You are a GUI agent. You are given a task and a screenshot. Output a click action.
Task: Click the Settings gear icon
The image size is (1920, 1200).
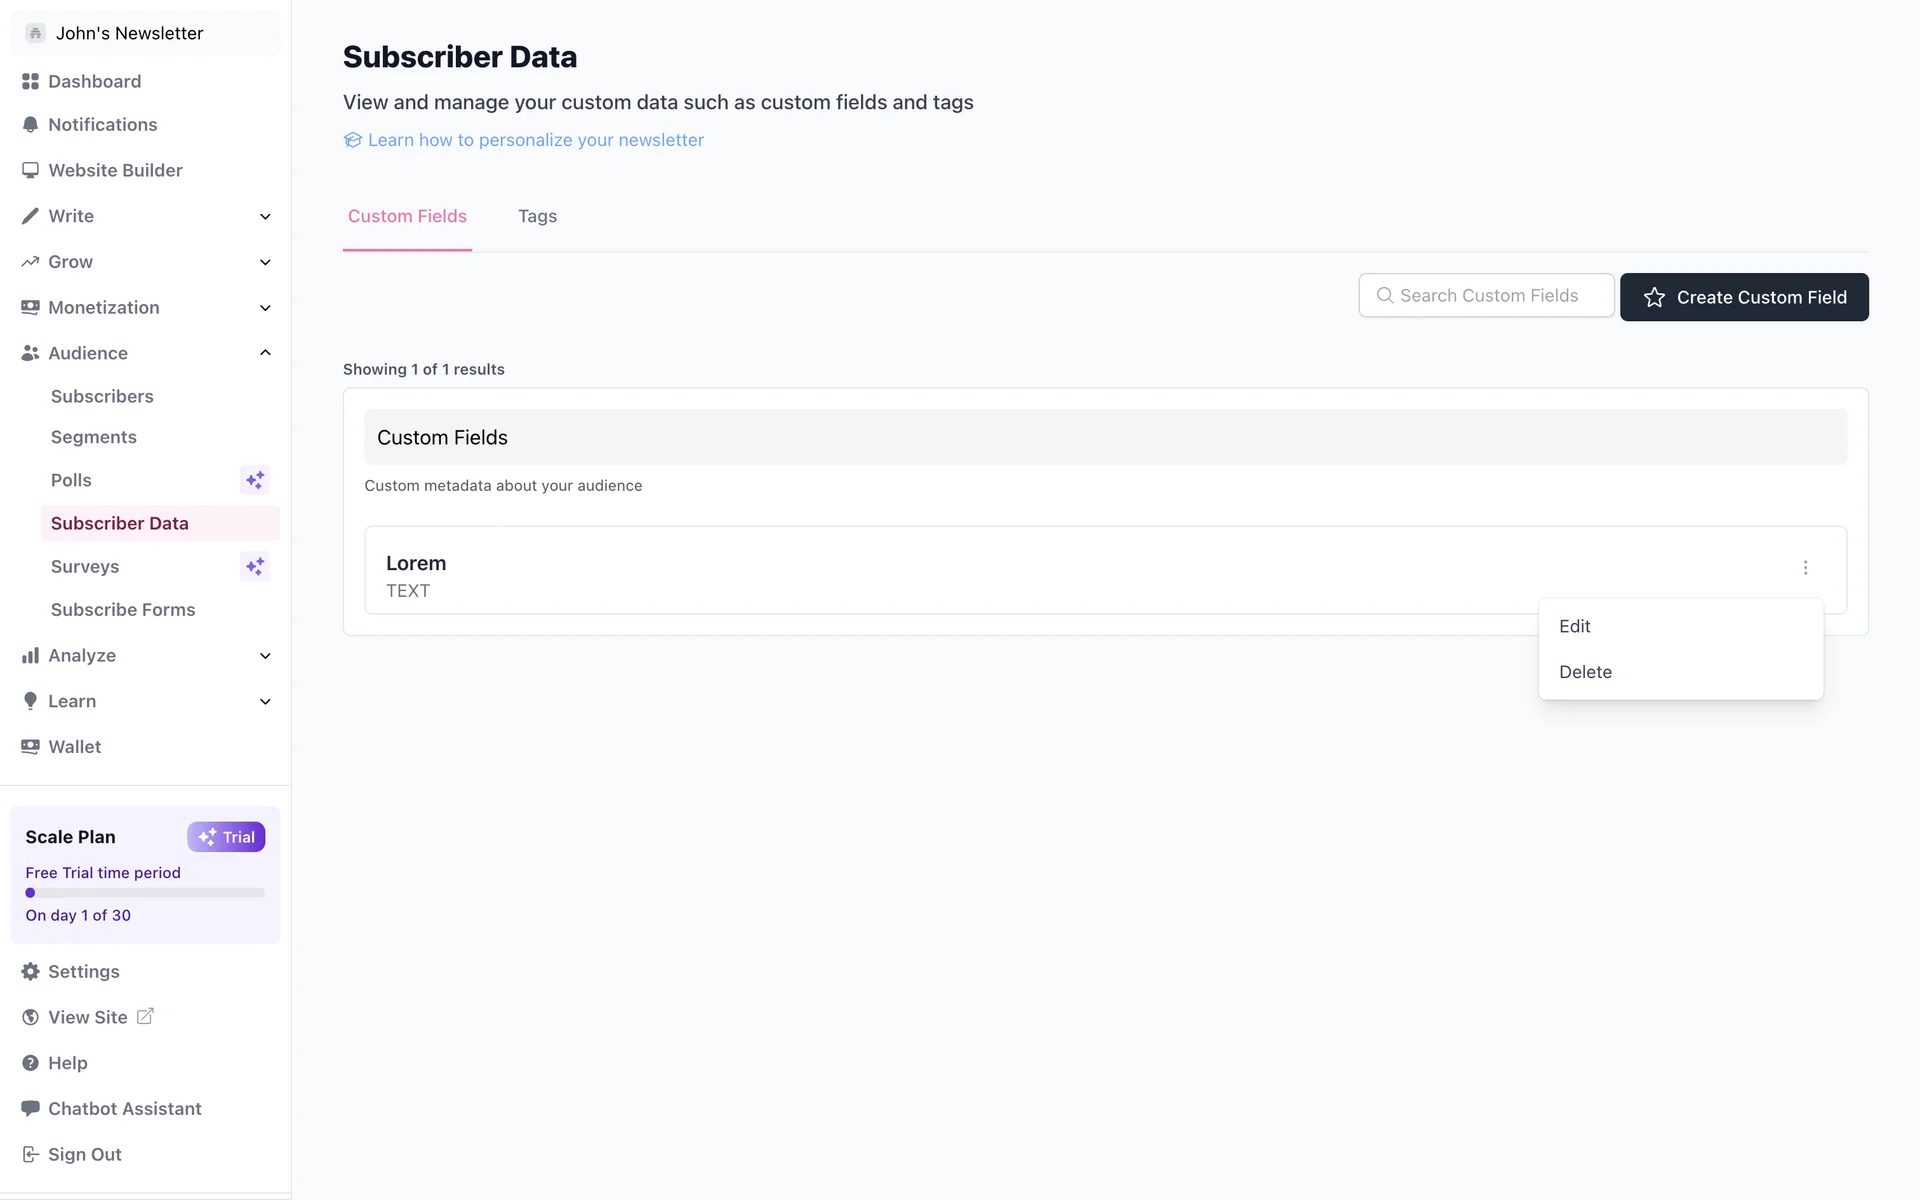click(x=30, y=972)
